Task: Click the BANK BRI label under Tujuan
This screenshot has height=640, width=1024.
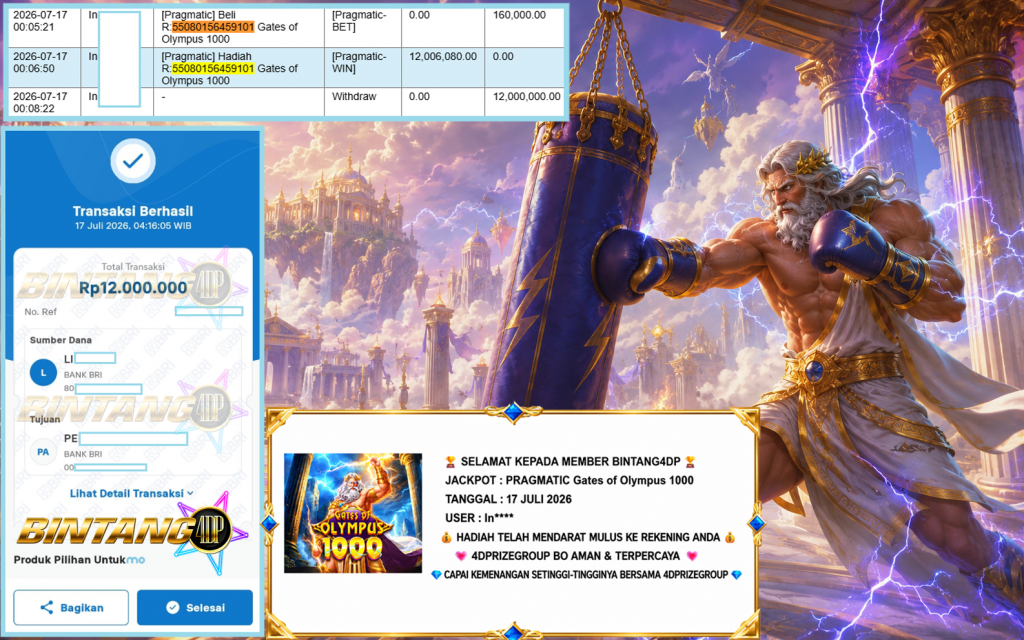Action: [83, 454]
